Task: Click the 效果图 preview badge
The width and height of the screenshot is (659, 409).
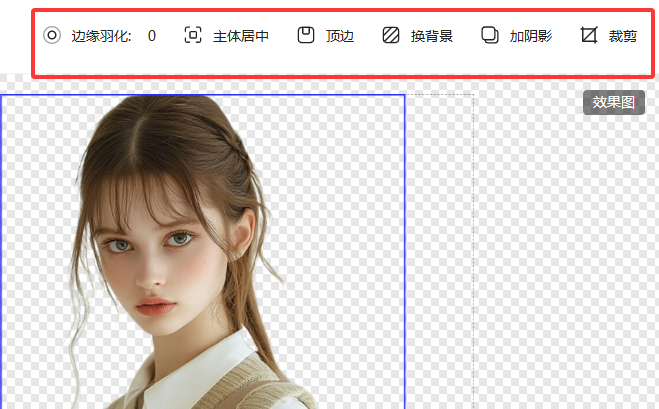Action: (613, 102)
